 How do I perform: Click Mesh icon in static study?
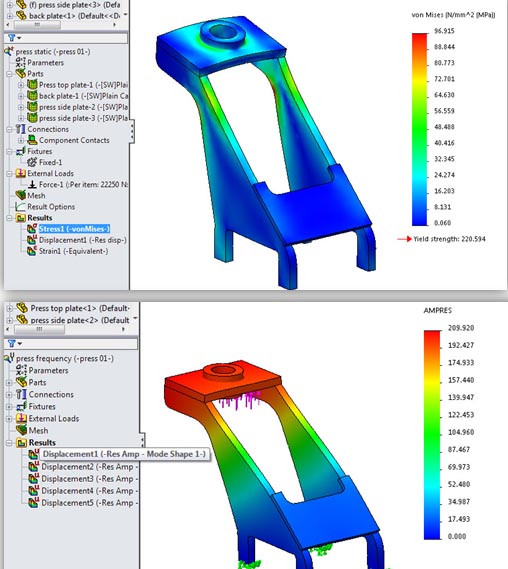[21, 196]
